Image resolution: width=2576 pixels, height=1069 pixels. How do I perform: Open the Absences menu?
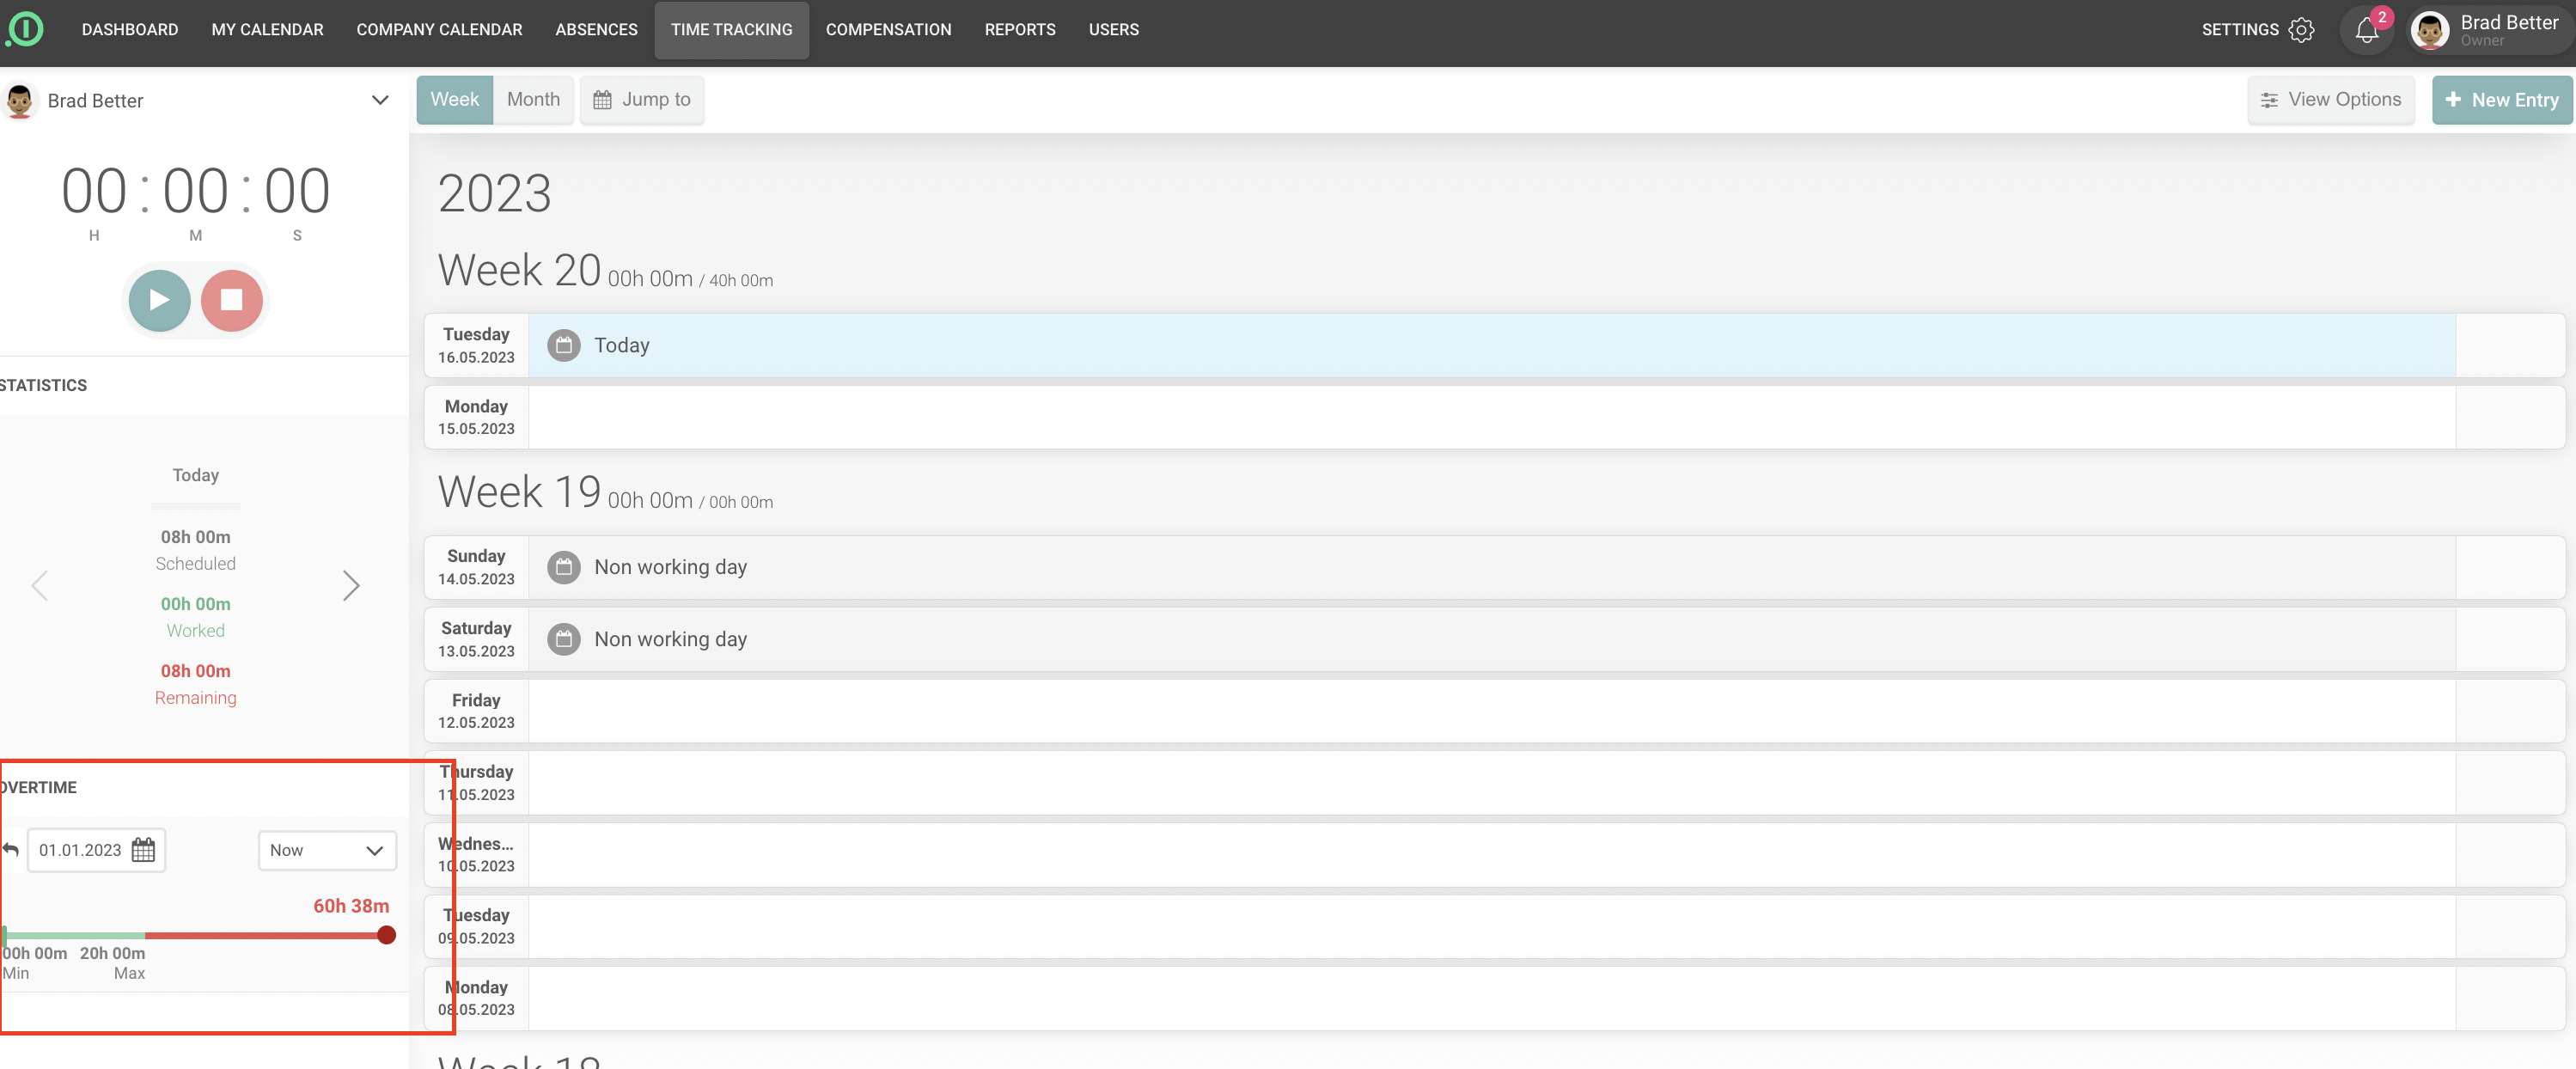click(x=596, y=30)
